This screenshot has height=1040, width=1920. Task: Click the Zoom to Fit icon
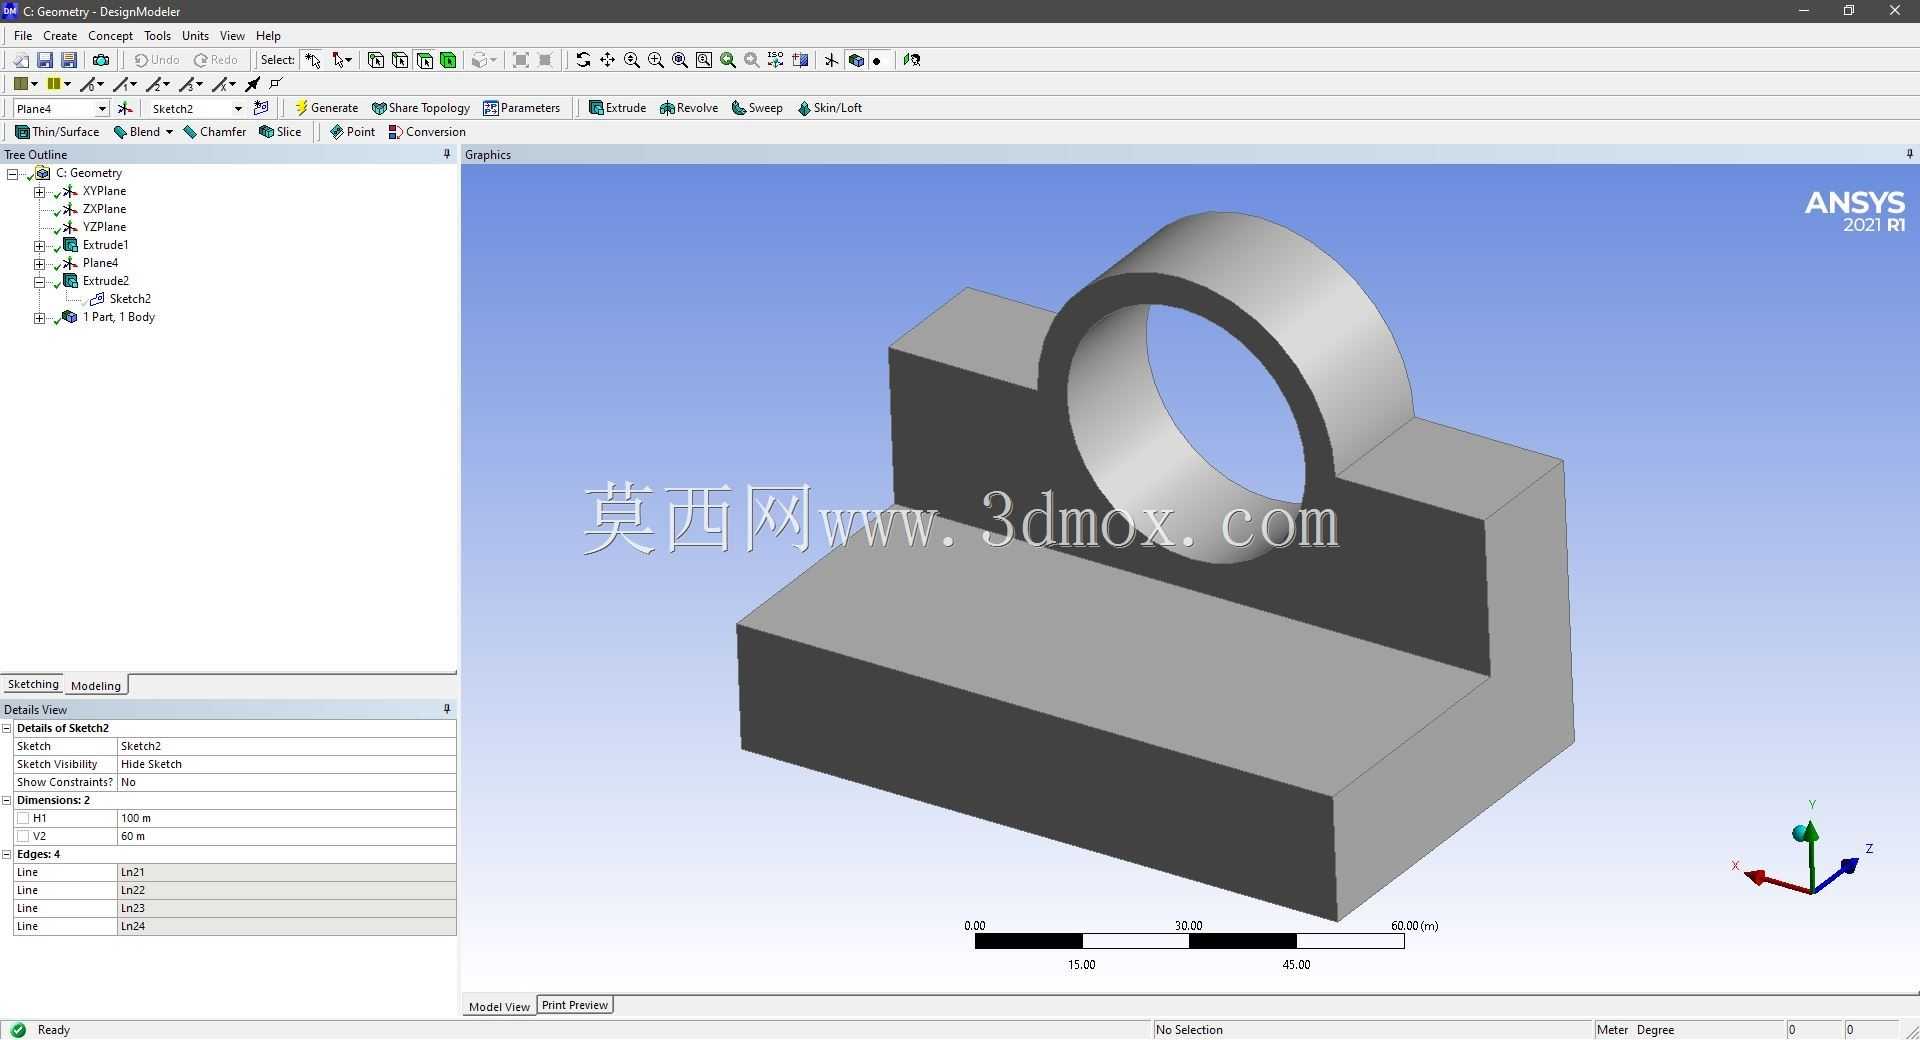679,60
